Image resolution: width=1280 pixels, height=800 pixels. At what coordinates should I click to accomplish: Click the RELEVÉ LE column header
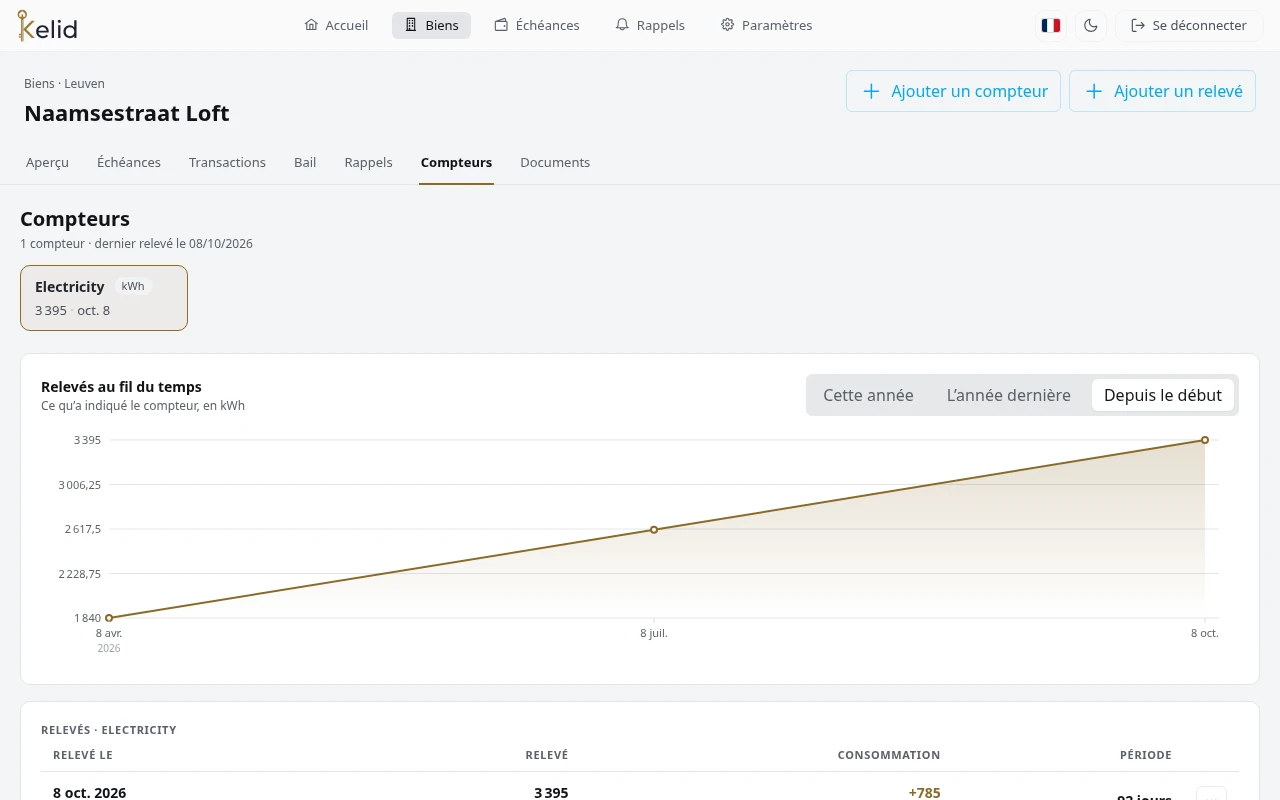coord(83,755)
